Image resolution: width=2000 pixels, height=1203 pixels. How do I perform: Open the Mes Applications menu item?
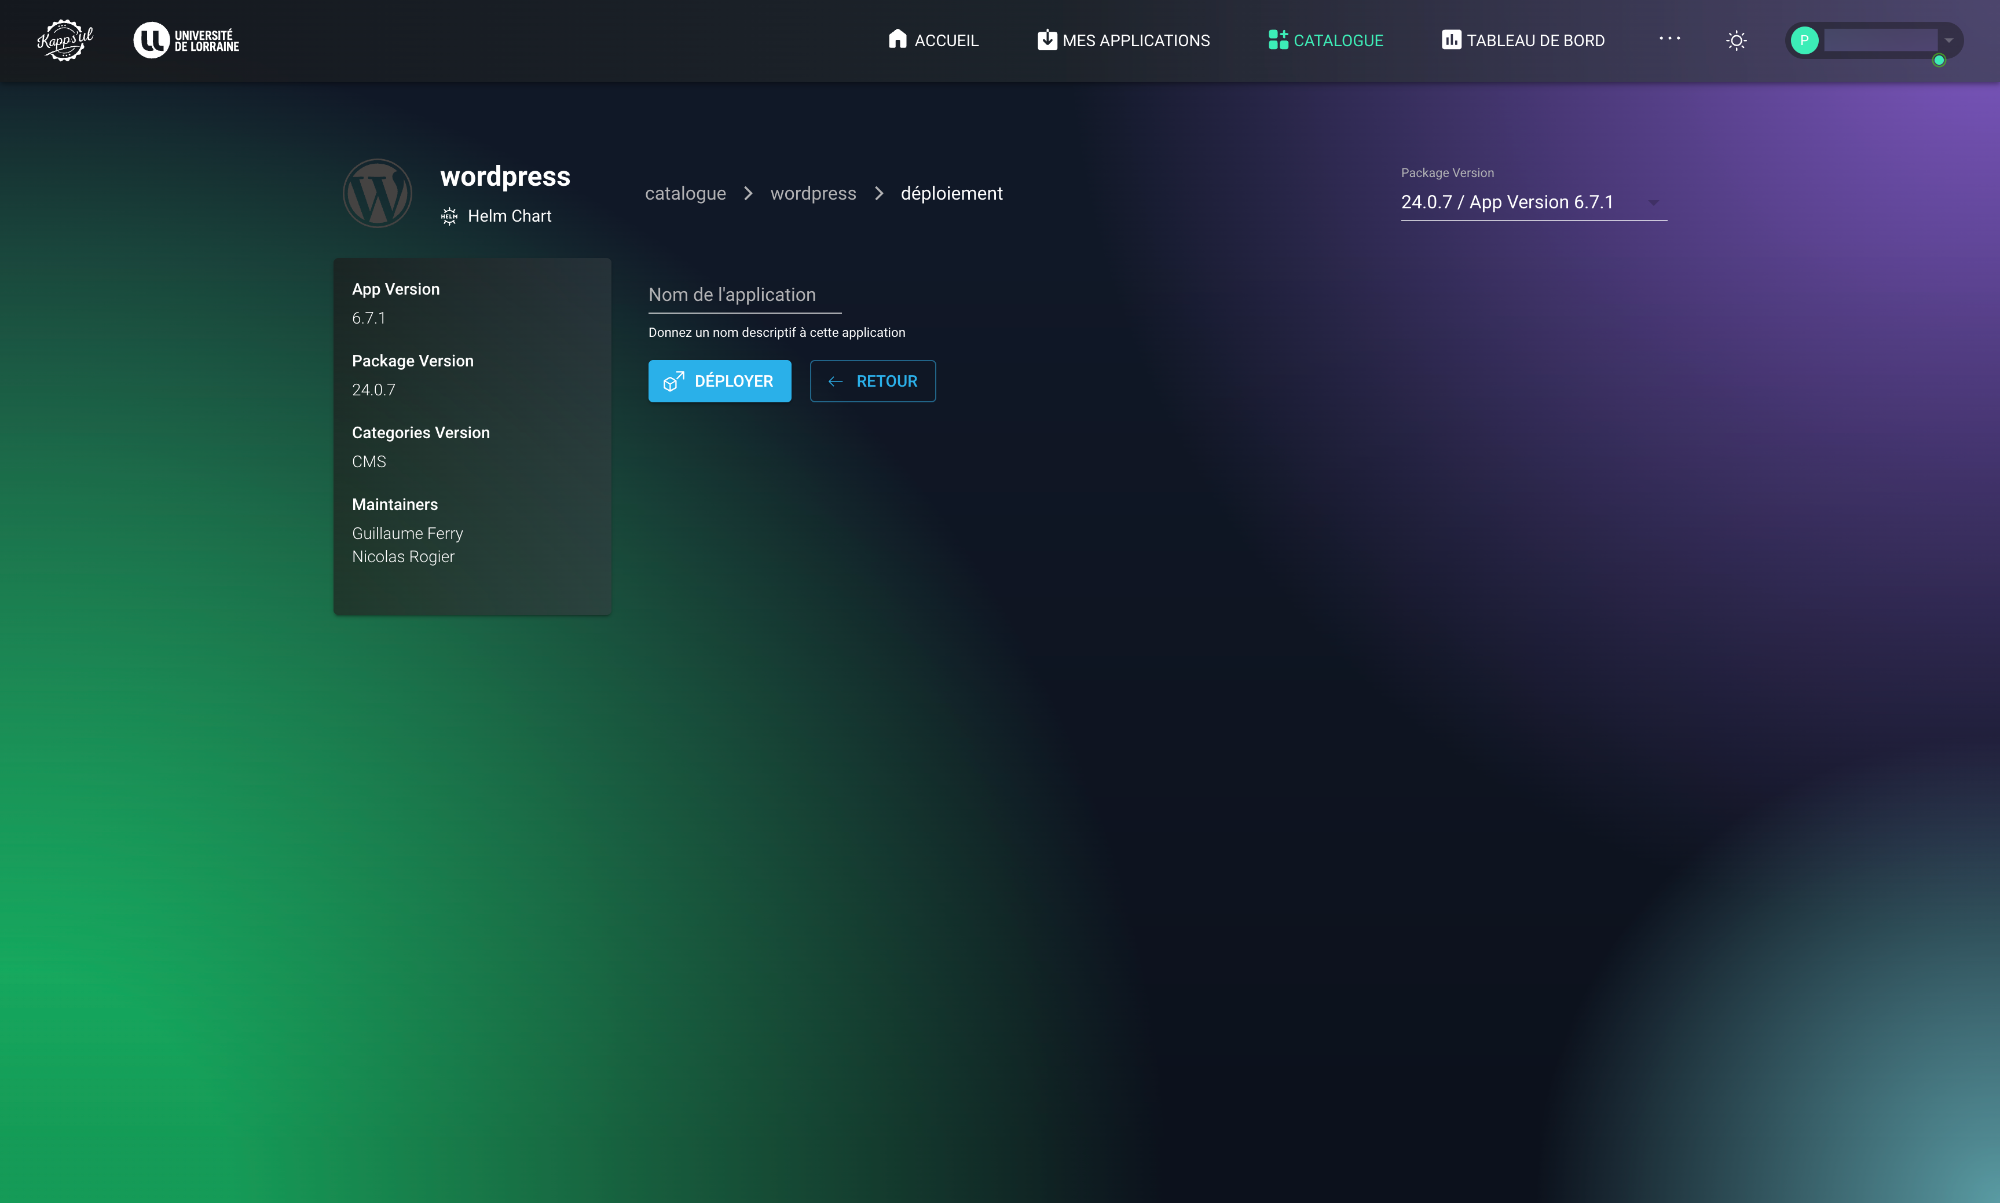[1135, 40]
